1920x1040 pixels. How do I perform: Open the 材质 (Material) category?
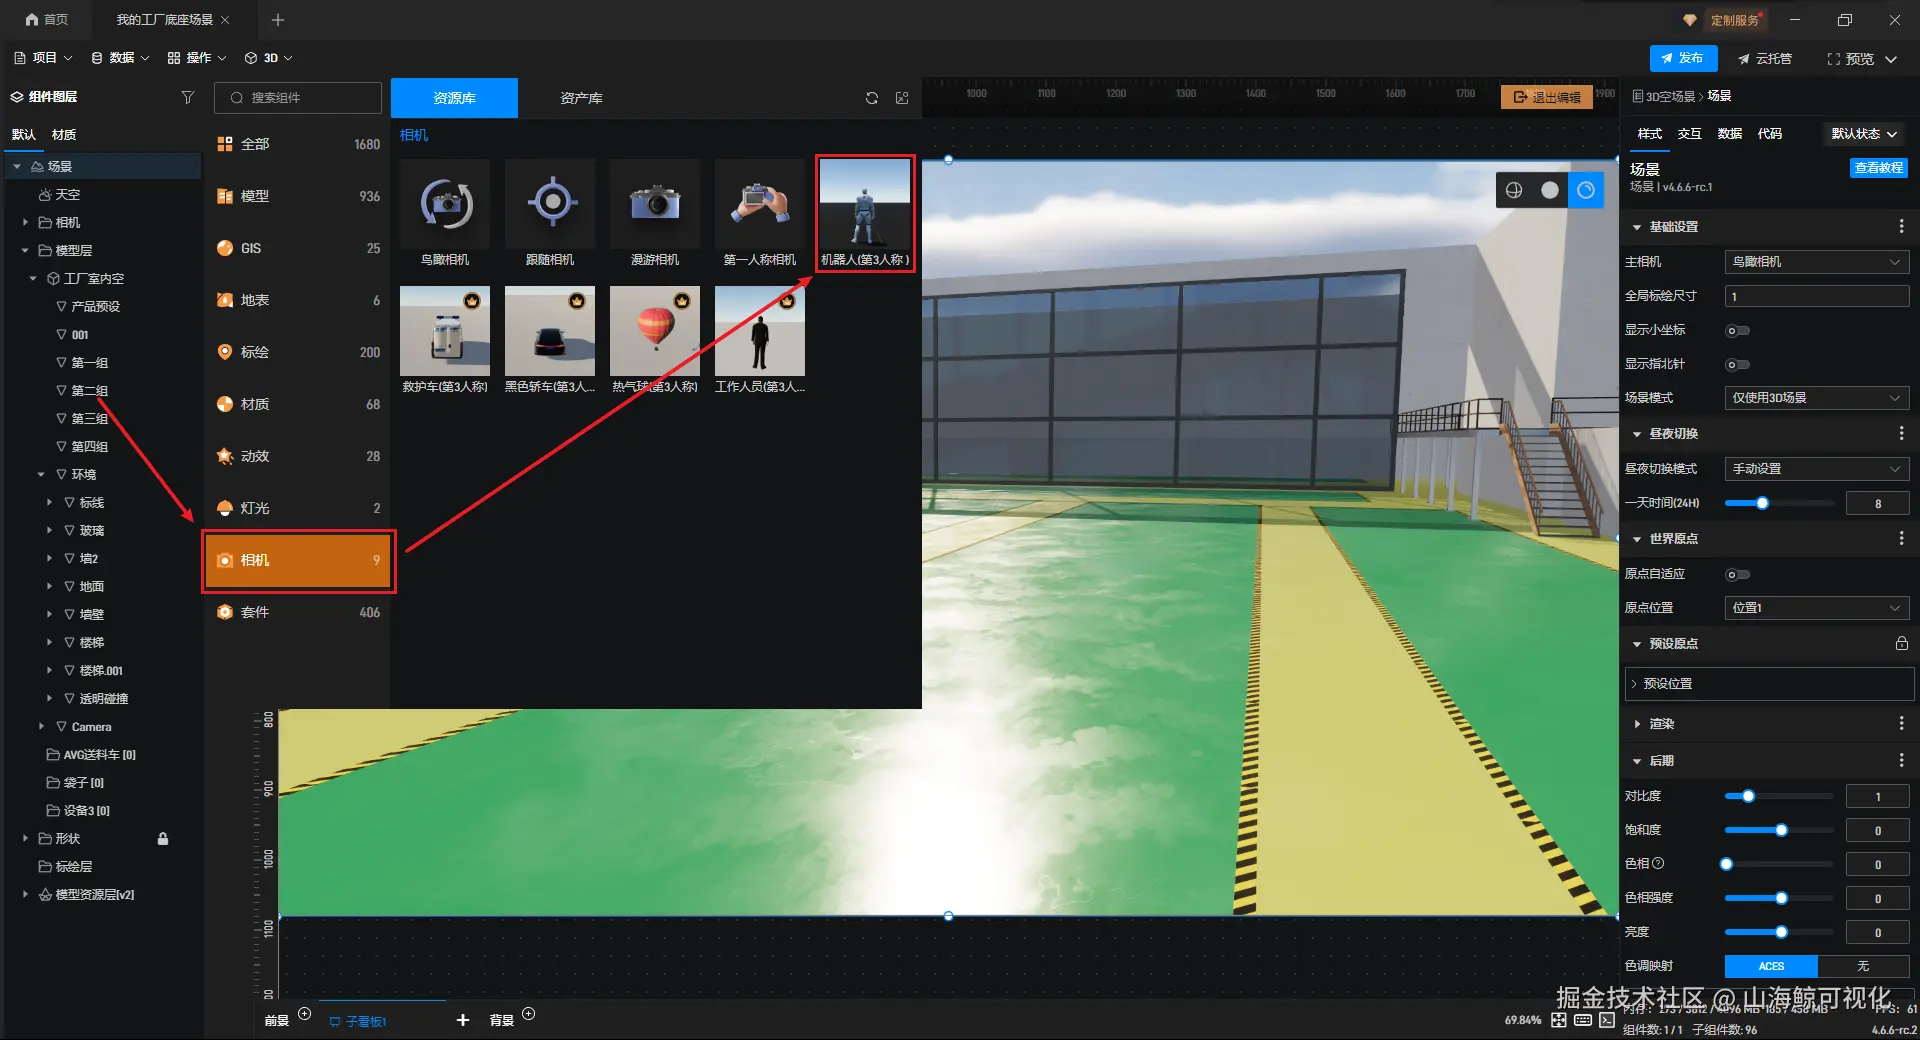(x=298, y=404)
